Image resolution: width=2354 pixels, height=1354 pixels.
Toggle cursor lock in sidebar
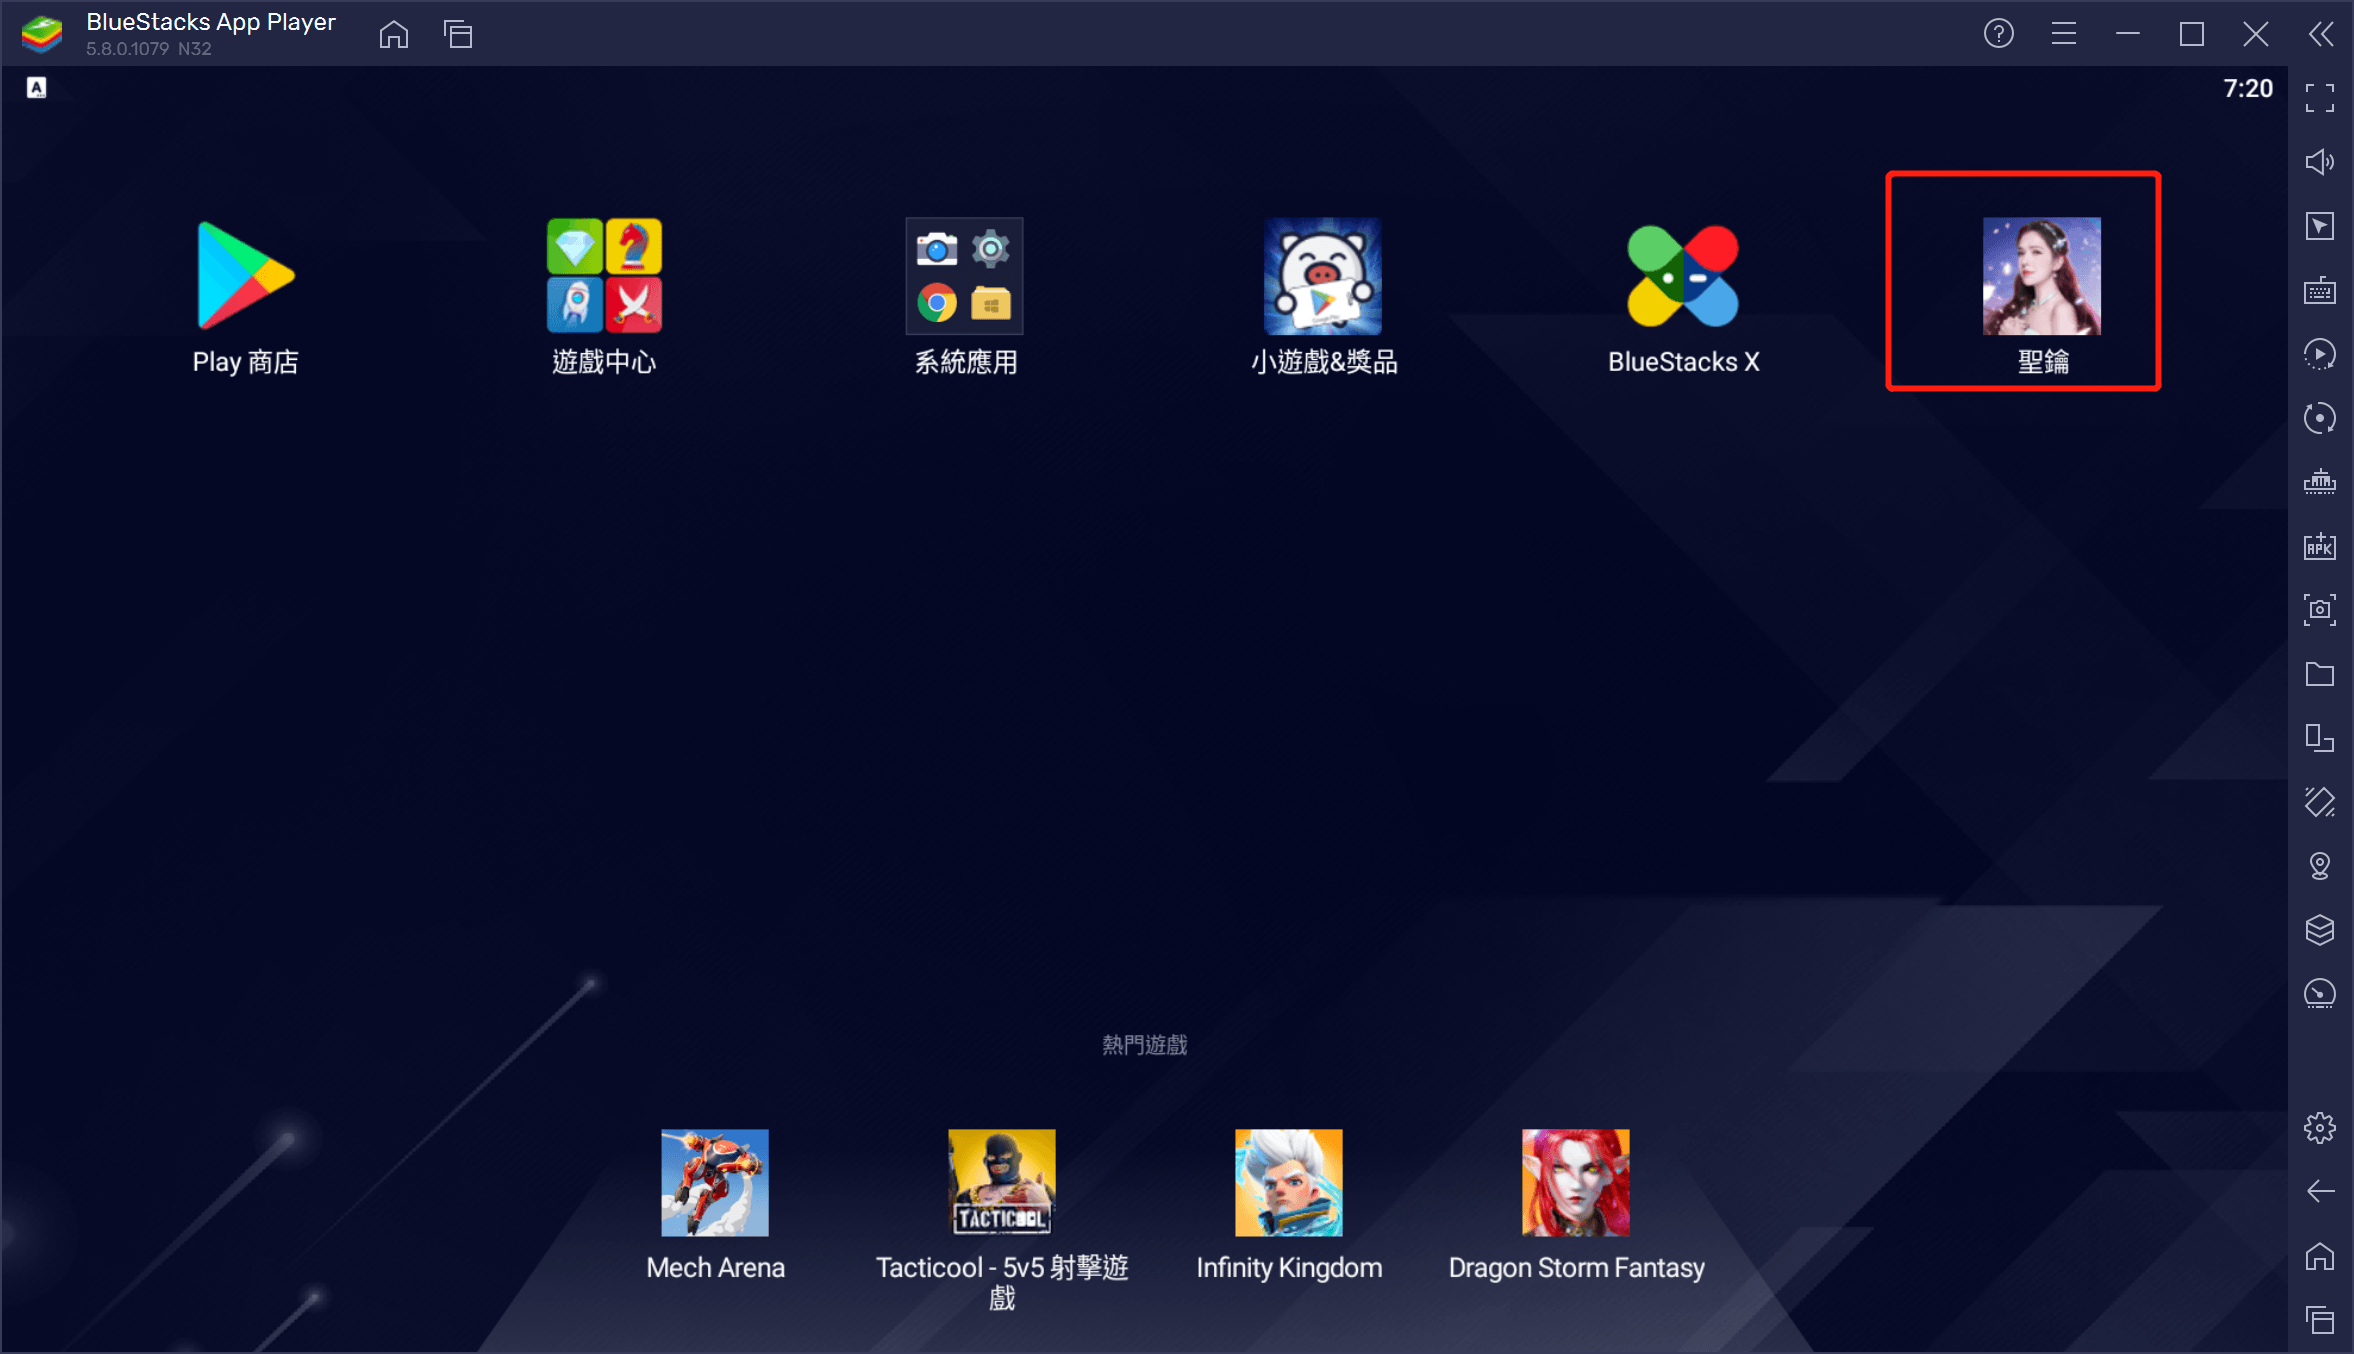point(2320,226)
